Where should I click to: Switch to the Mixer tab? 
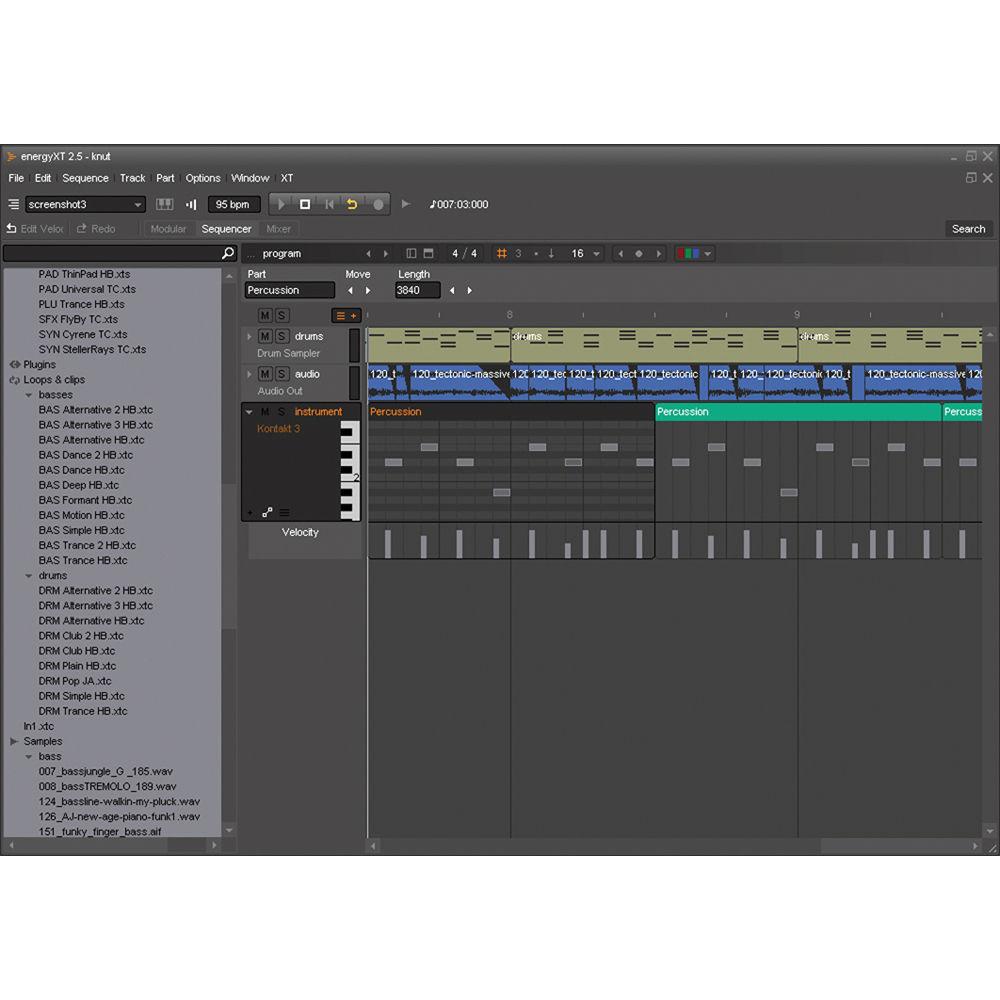pyautogui.click(x=278, y=229)
